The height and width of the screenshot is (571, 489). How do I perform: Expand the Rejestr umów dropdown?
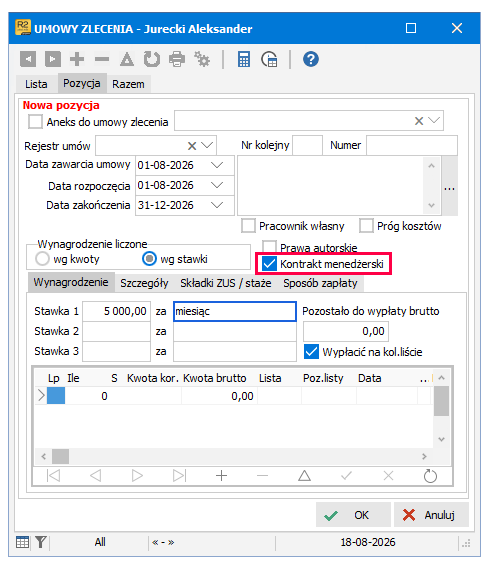[x=207, y=145]
